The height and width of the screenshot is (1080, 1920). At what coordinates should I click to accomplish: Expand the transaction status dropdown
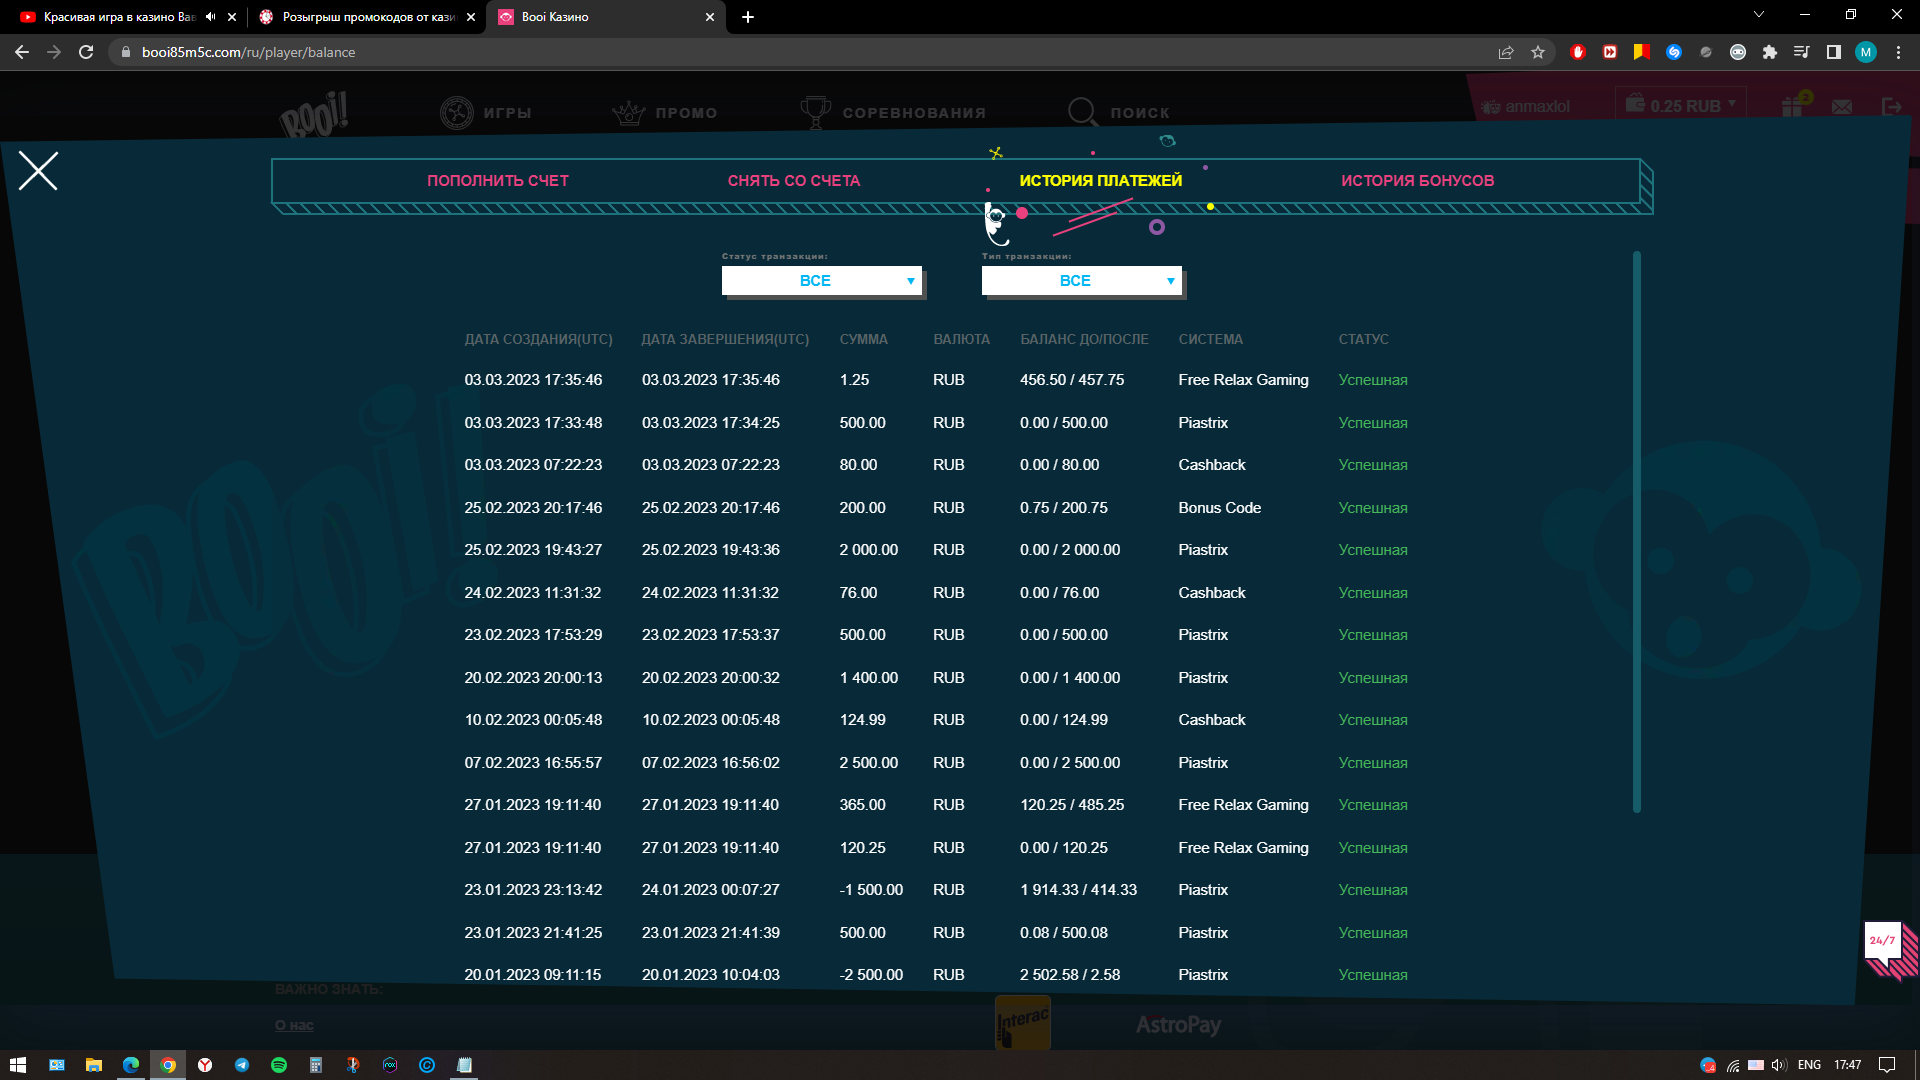[821, 281]
